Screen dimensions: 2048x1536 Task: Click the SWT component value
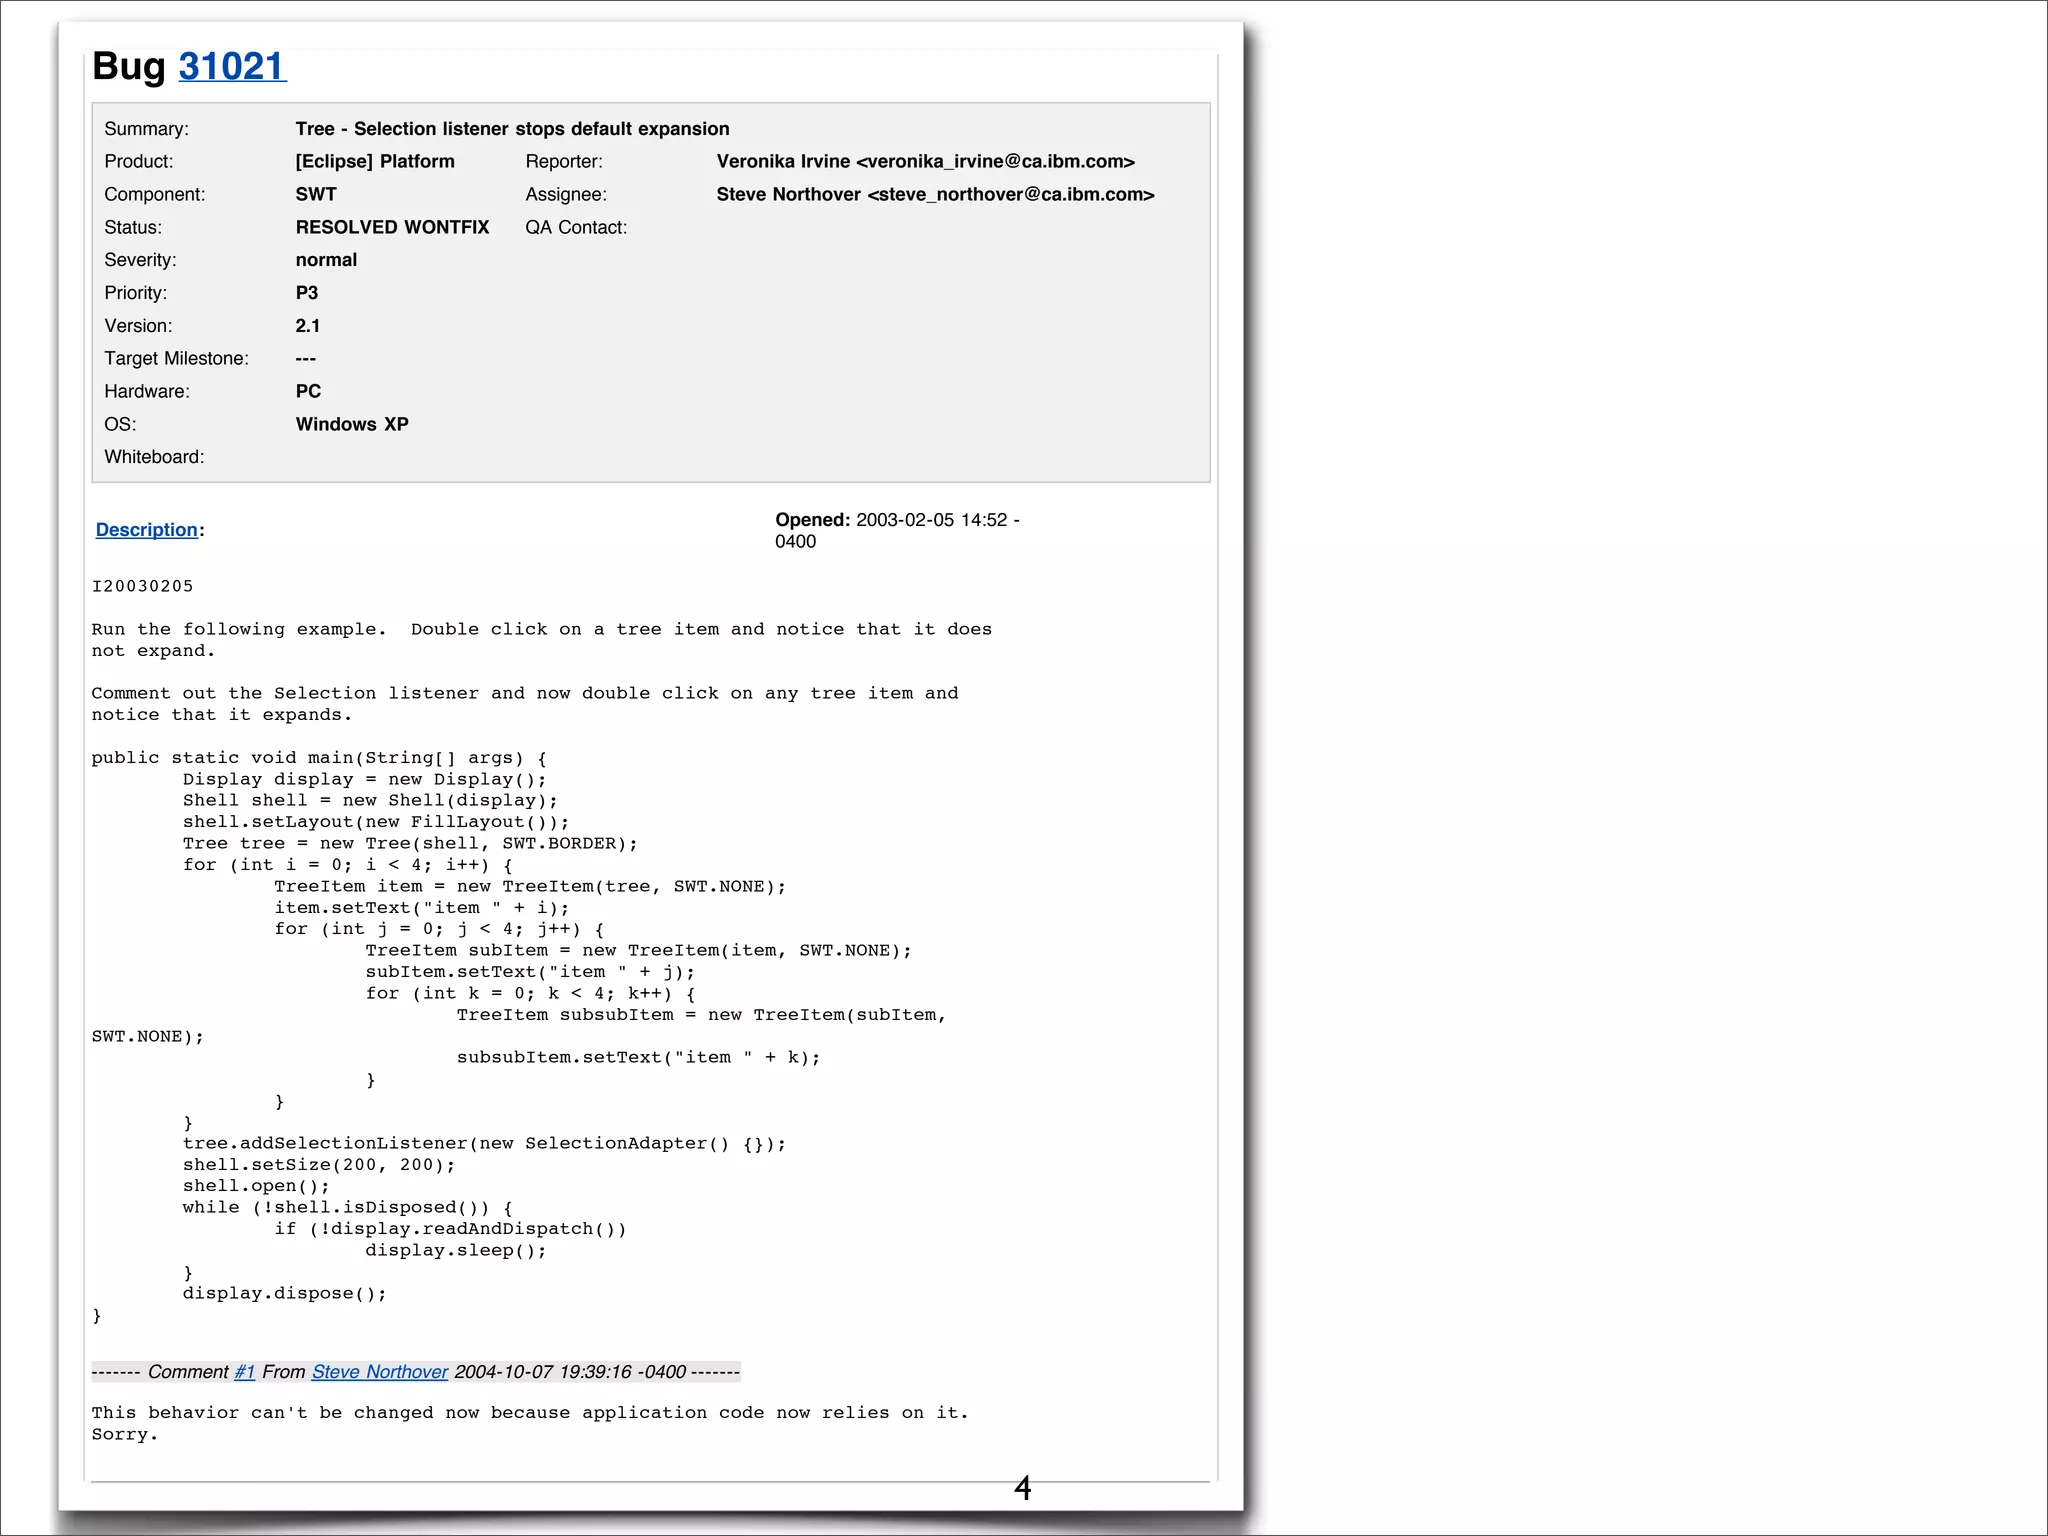[x=316, y=195]
